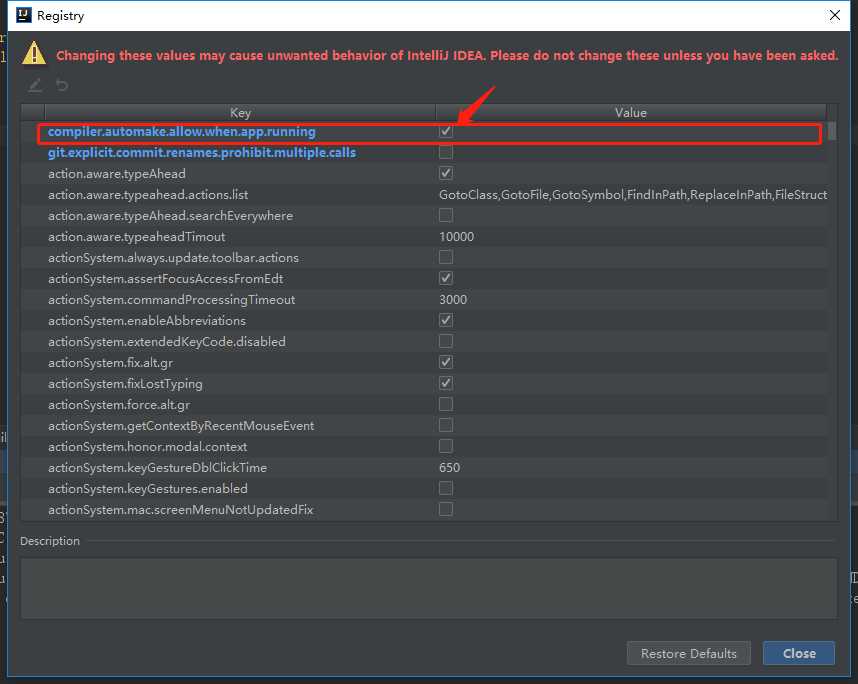Enable actionSystem.force.alt.gr checkbox

point(446,404)
